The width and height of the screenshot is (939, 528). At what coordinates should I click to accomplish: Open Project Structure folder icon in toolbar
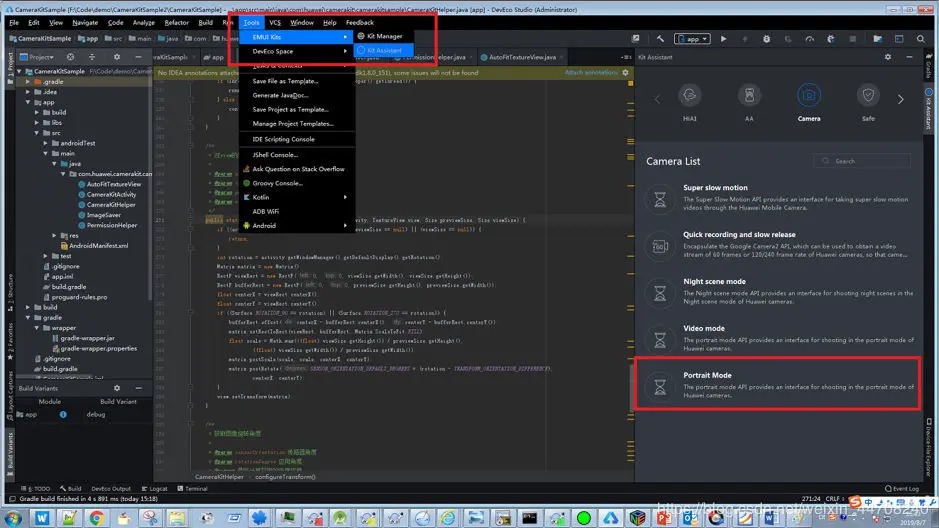point(877,39)
